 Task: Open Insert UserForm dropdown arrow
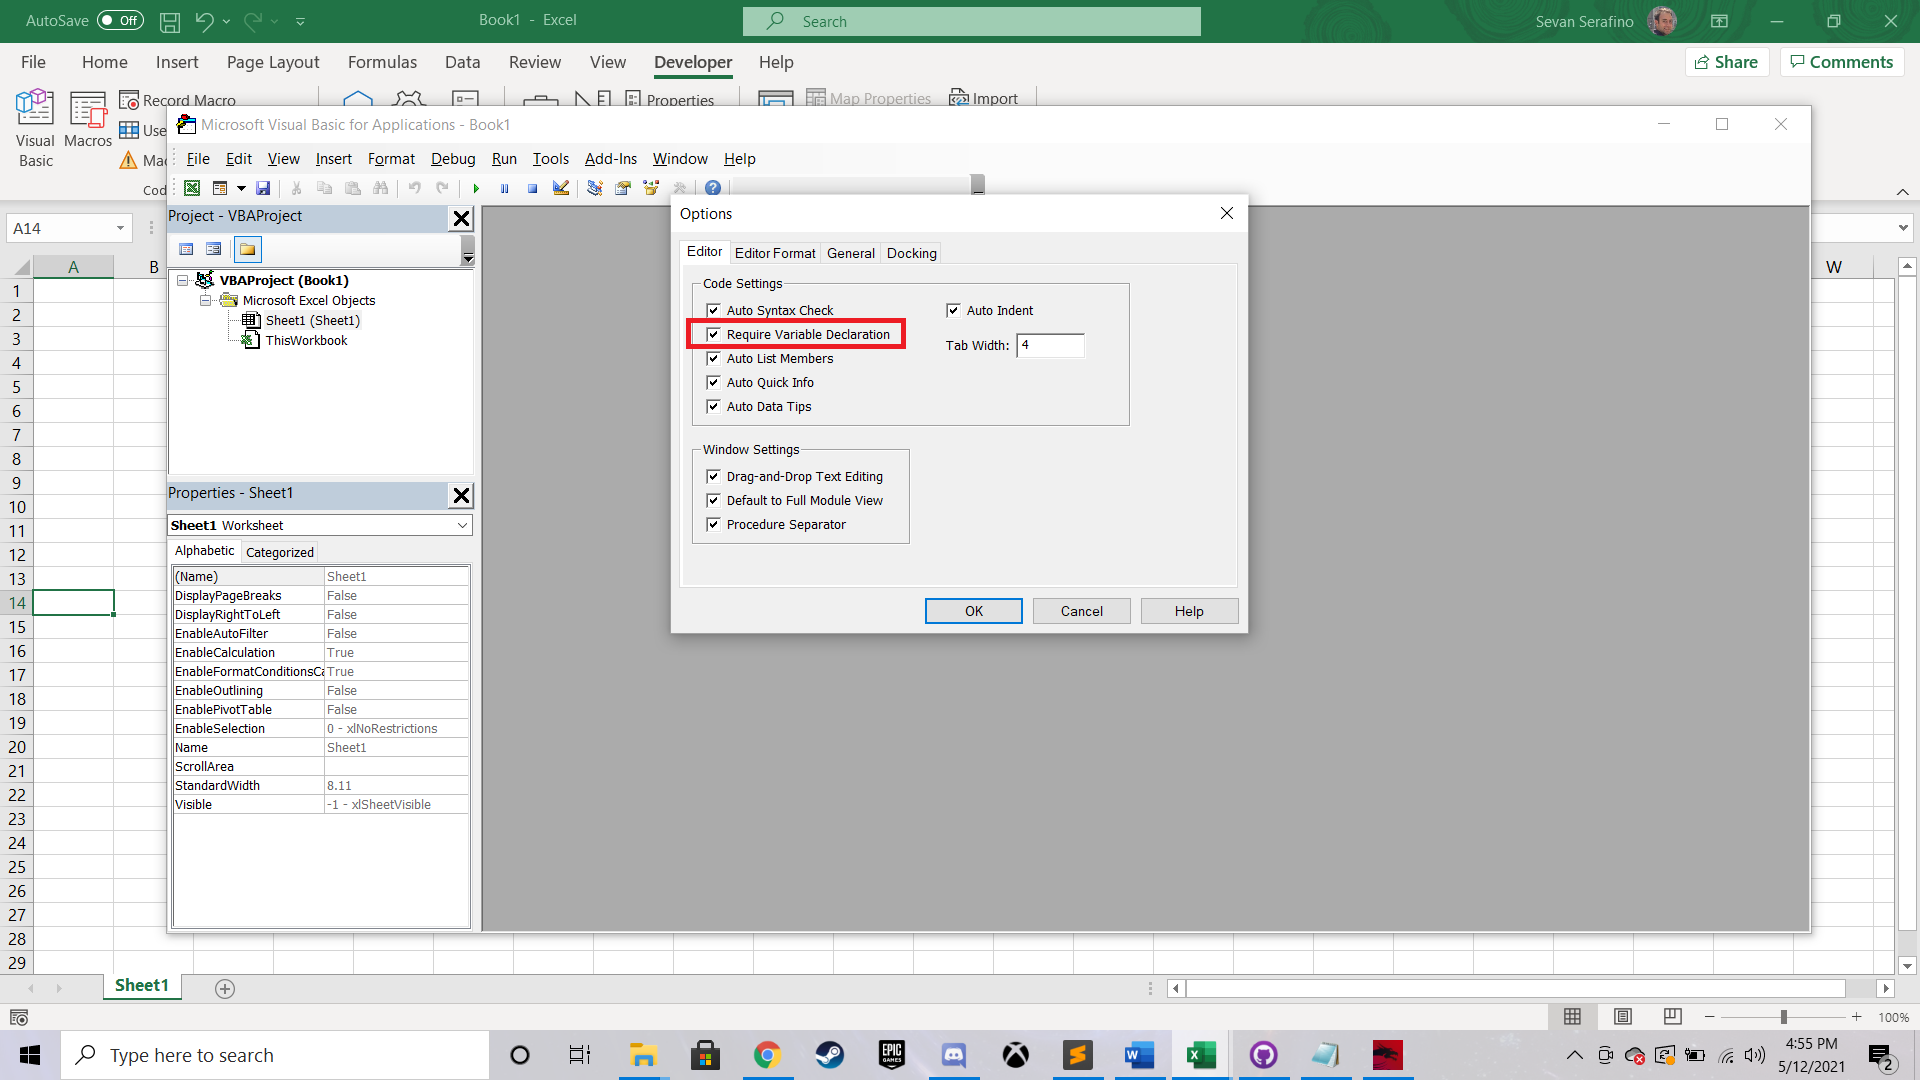point(241,188)
